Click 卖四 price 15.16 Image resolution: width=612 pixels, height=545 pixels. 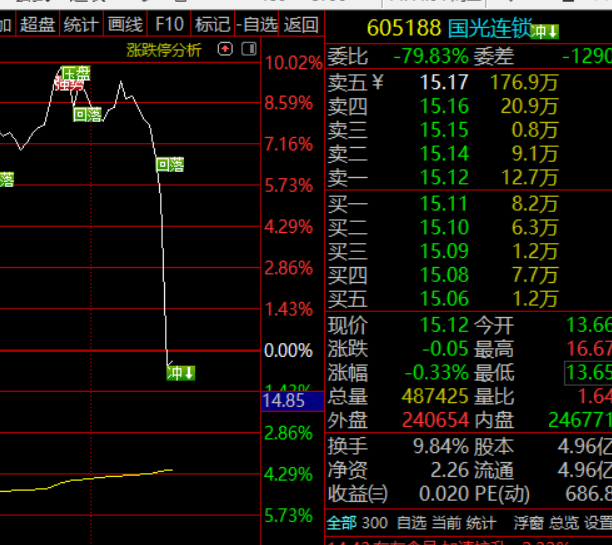pyautogui.click(x=444, y=106)
